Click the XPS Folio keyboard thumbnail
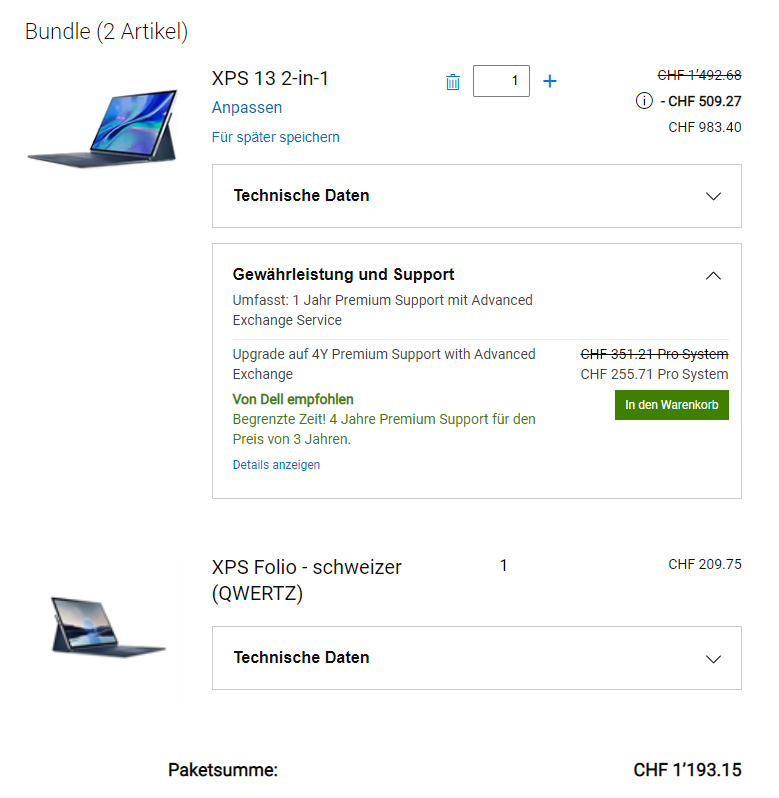The image size is (779, 798). tap(108, 626)
